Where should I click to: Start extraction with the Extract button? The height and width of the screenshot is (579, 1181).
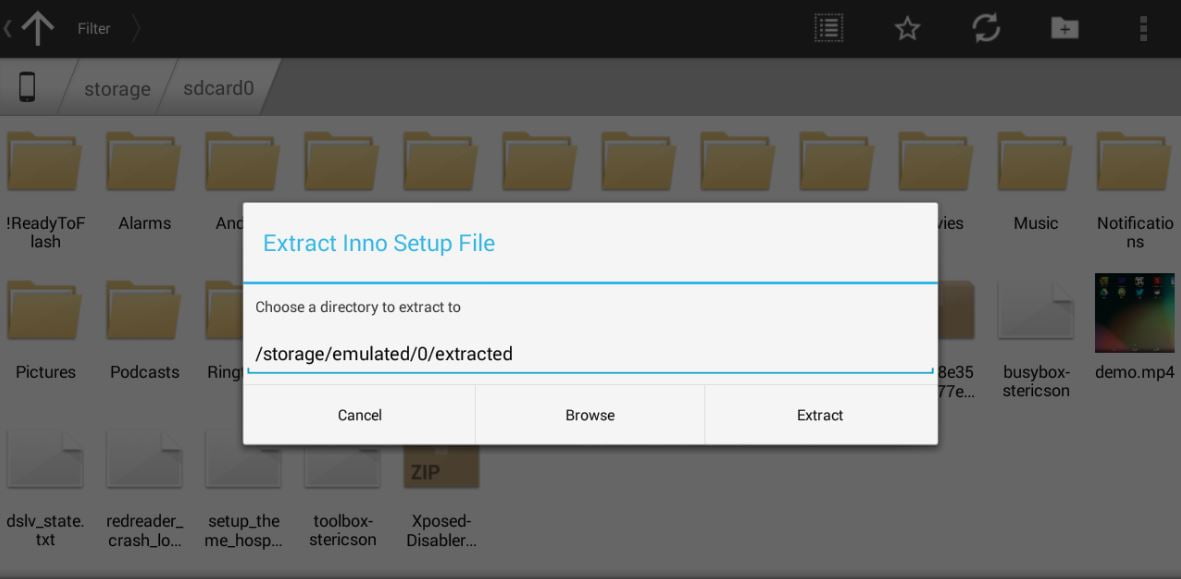[820, 414]
